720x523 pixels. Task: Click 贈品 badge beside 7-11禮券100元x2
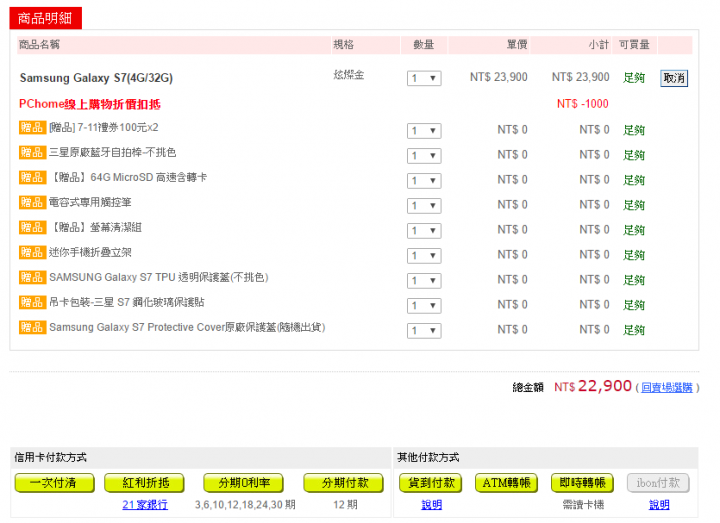(x=32, y=127)
